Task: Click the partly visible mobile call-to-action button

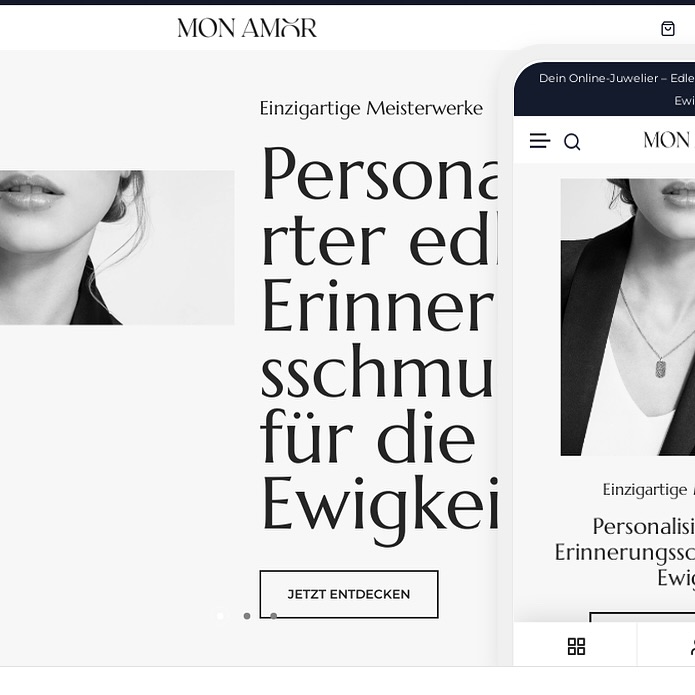Action: (642, 617)
